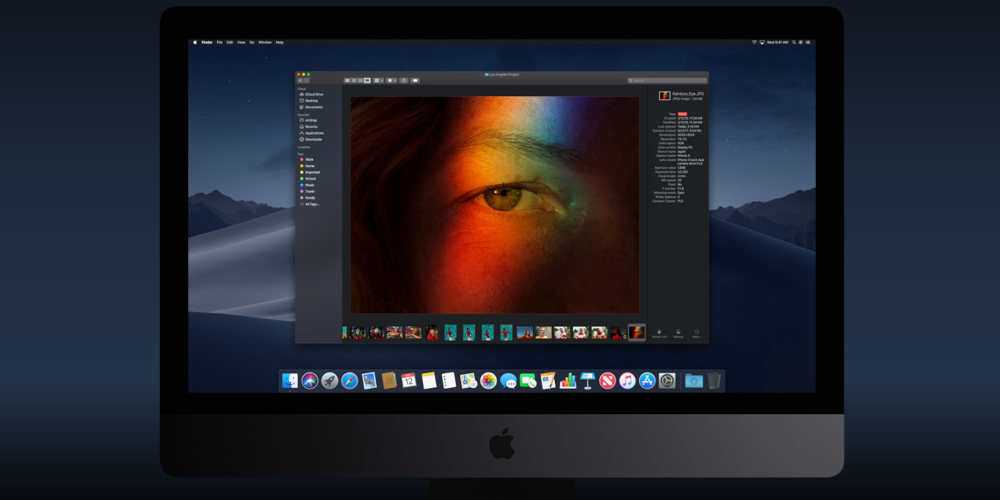This screenshot has height=500, width=1000.
Task: Select Desktop in Finder sidebar
Action: click(309, 101)
